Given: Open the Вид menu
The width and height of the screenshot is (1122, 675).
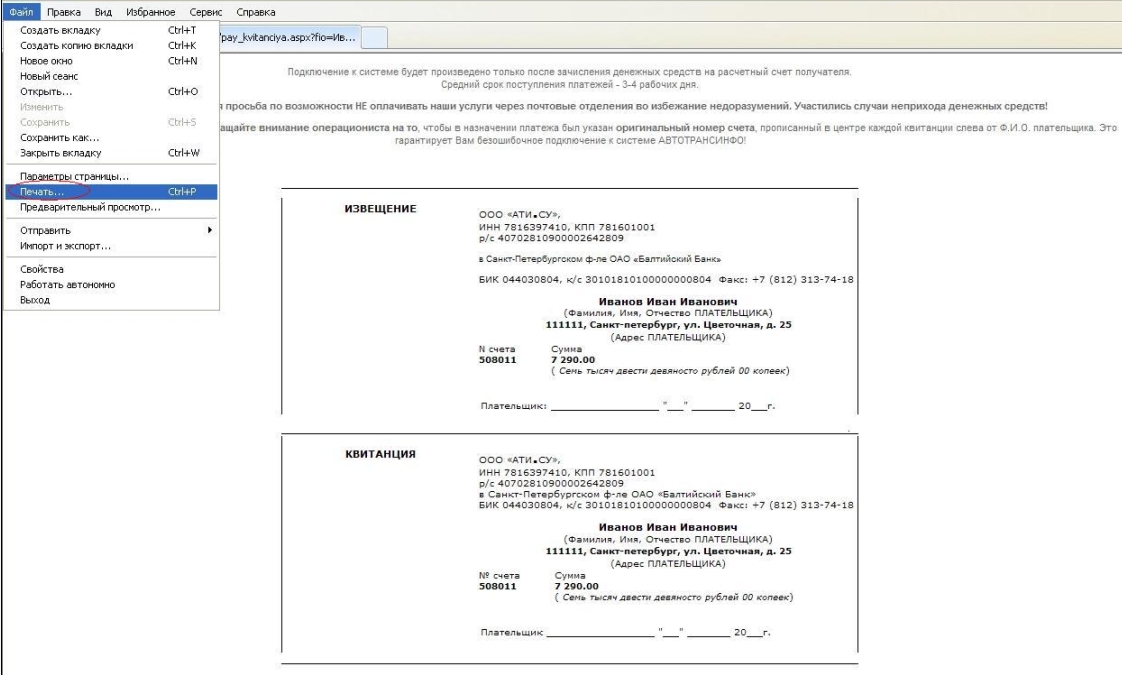Looking at the screenshot, I should click(x=103, y=12).
